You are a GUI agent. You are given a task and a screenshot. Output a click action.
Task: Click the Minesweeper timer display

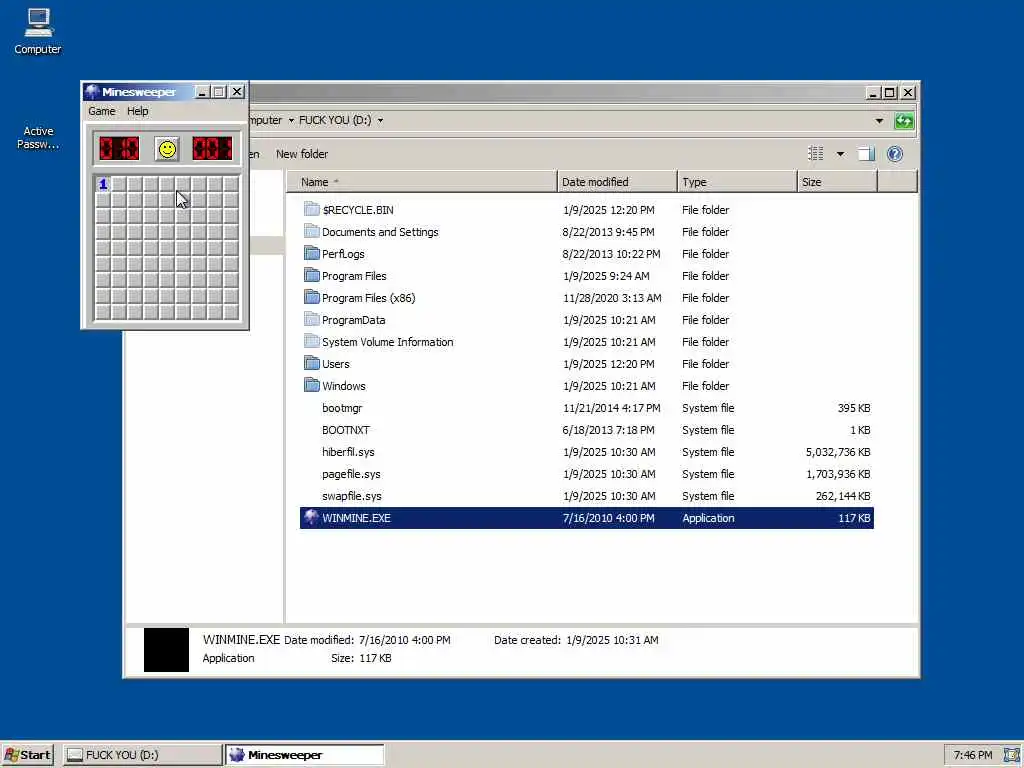212,149
